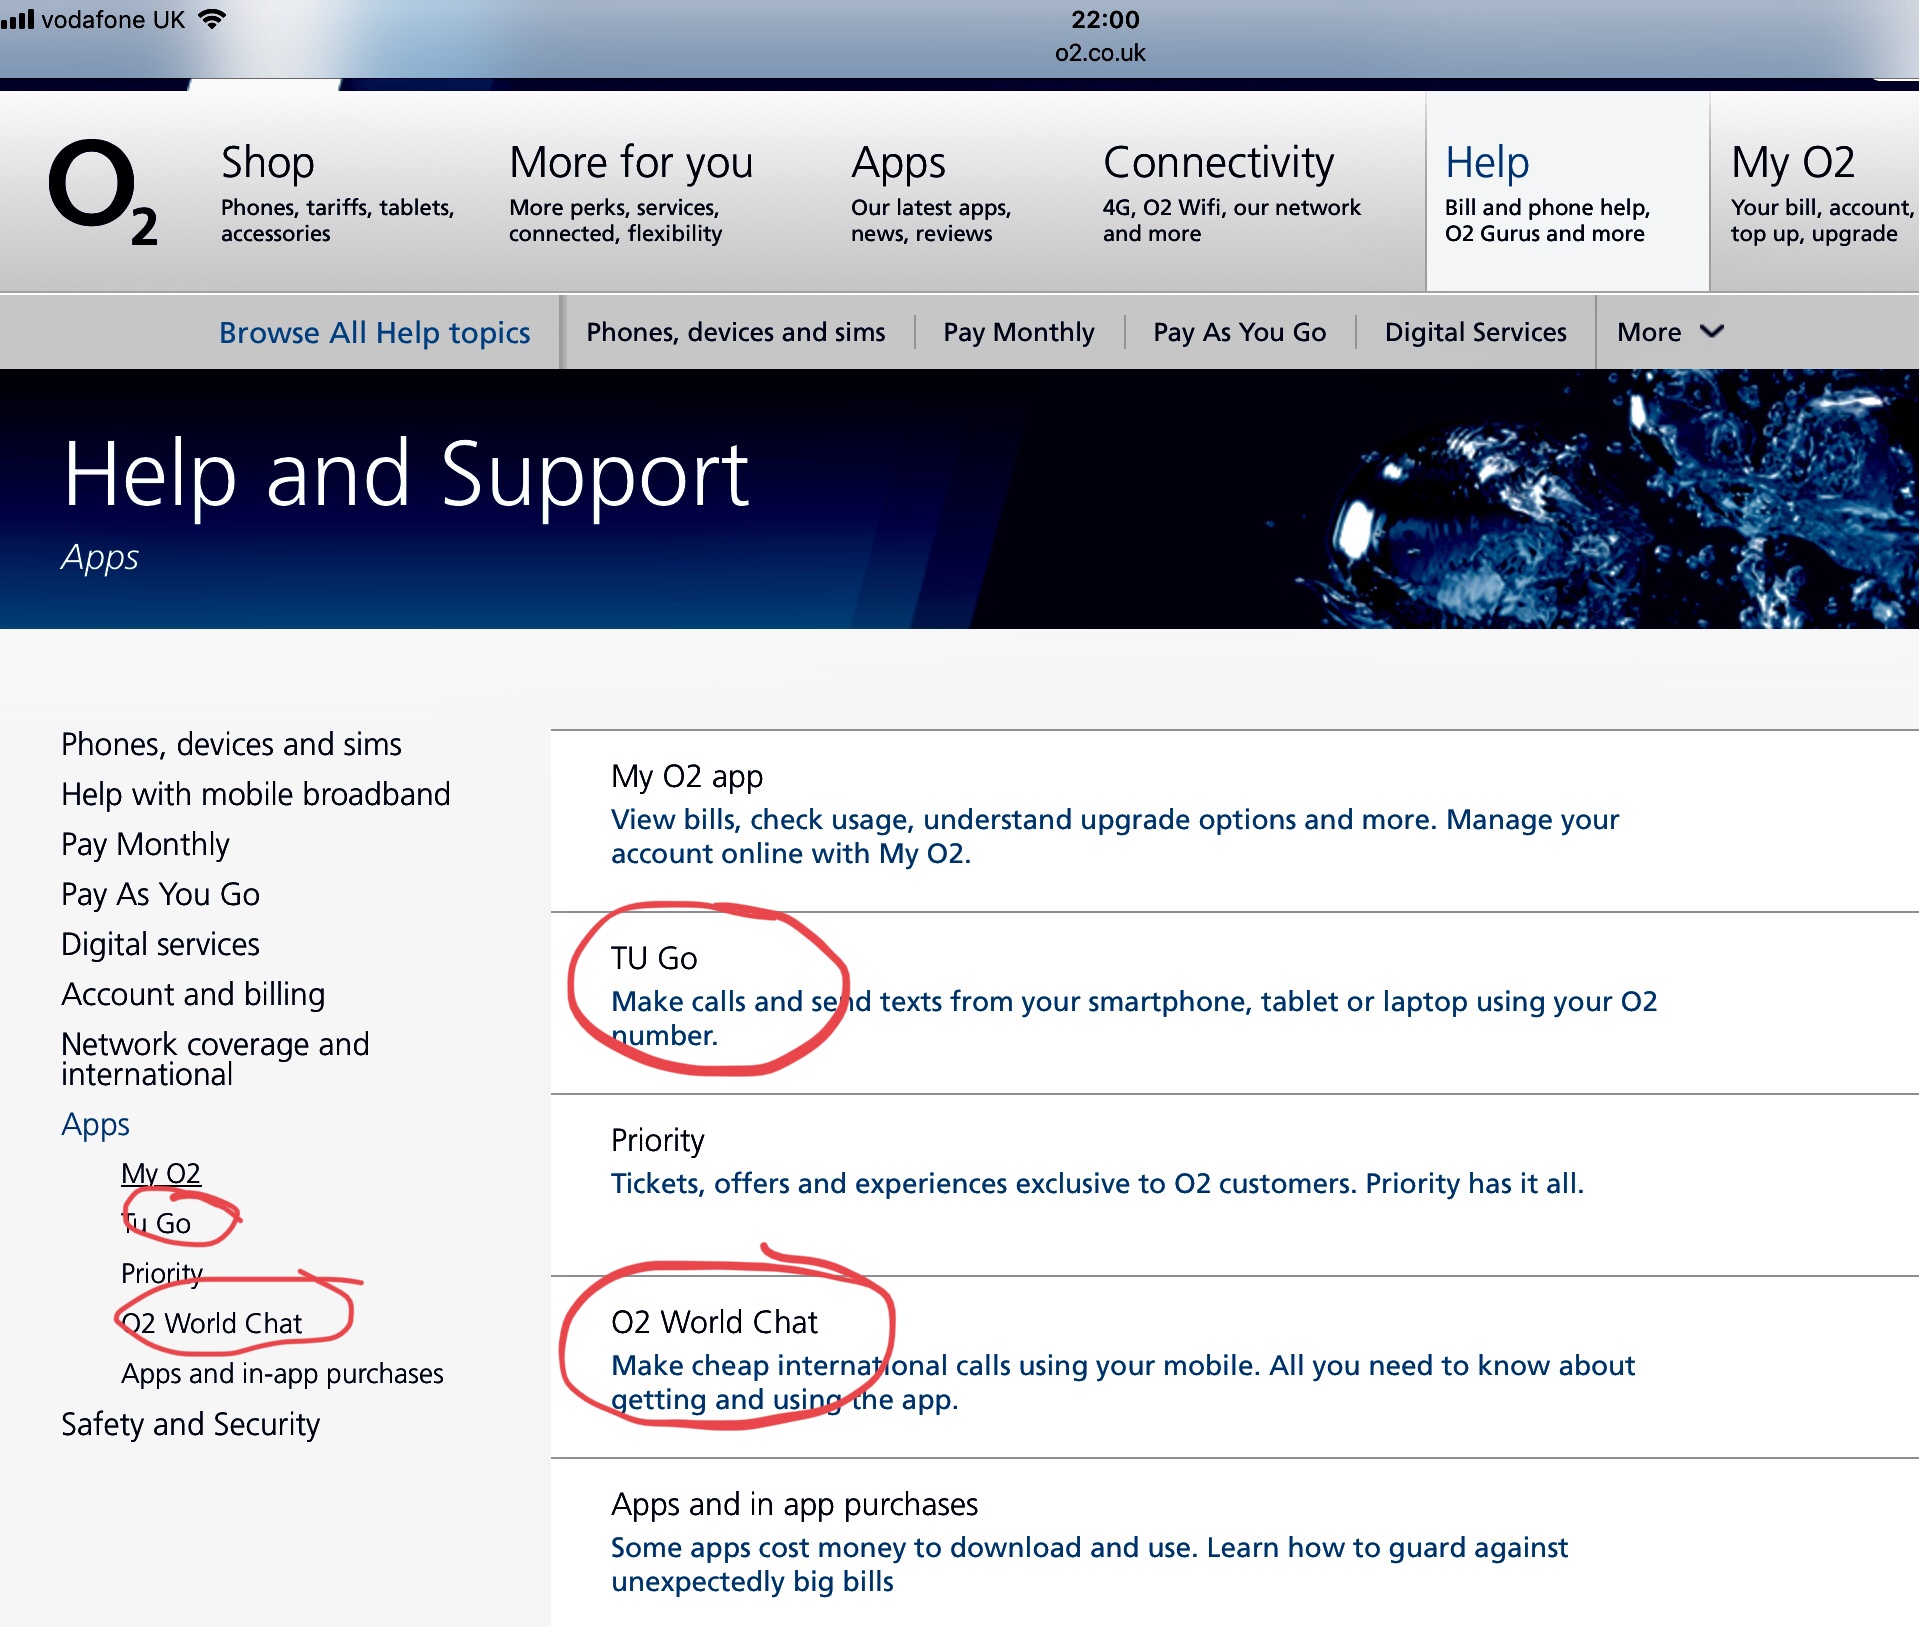Viewport: 1919px width, 1627px height.
Task: Select Pay Monthly in subnav bar
Action: (1019, 332)
